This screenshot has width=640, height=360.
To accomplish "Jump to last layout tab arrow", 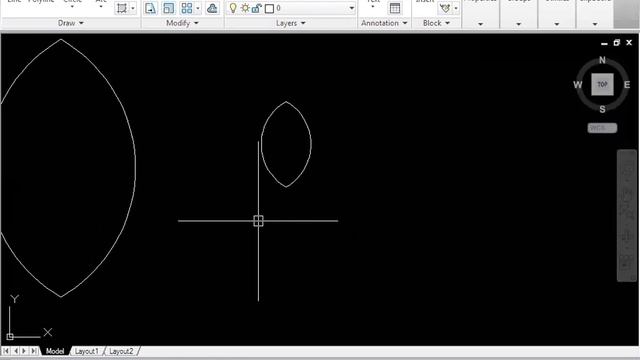I will pyautogui.click(x=34, y=351).
